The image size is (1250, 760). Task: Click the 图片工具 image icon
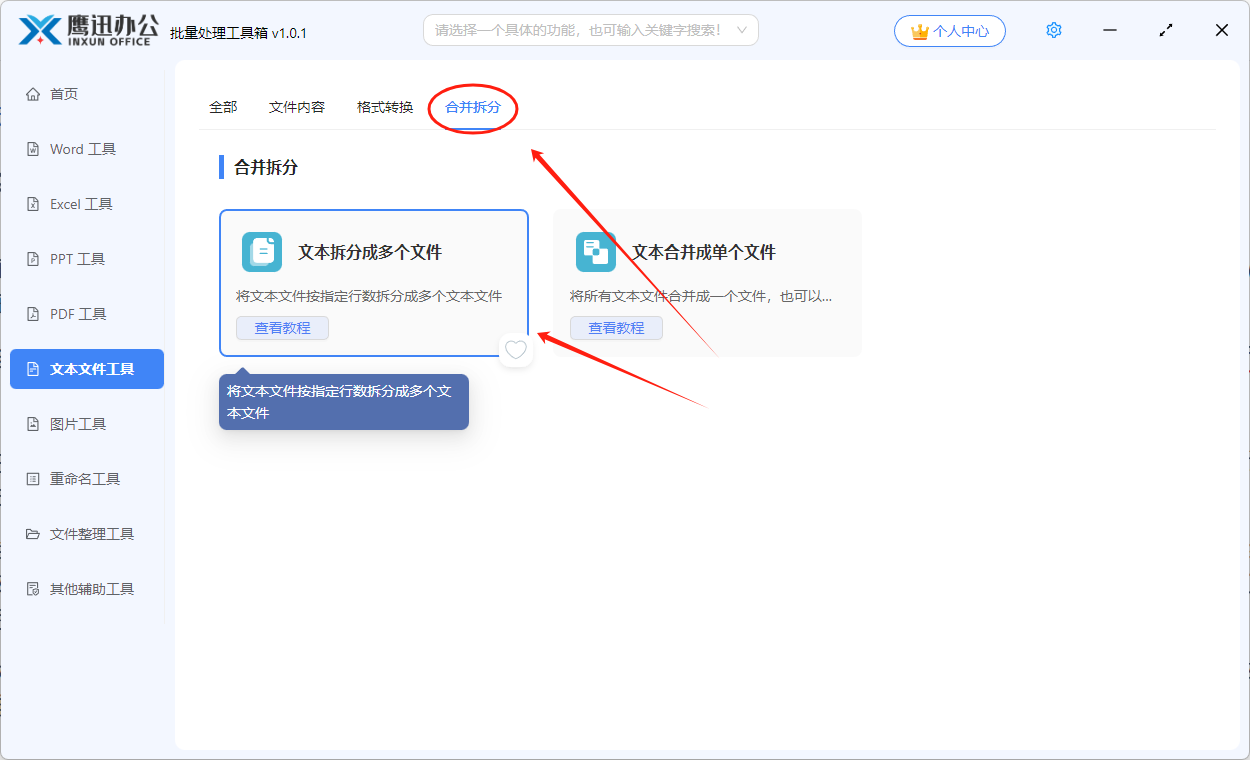coord(33,424)
